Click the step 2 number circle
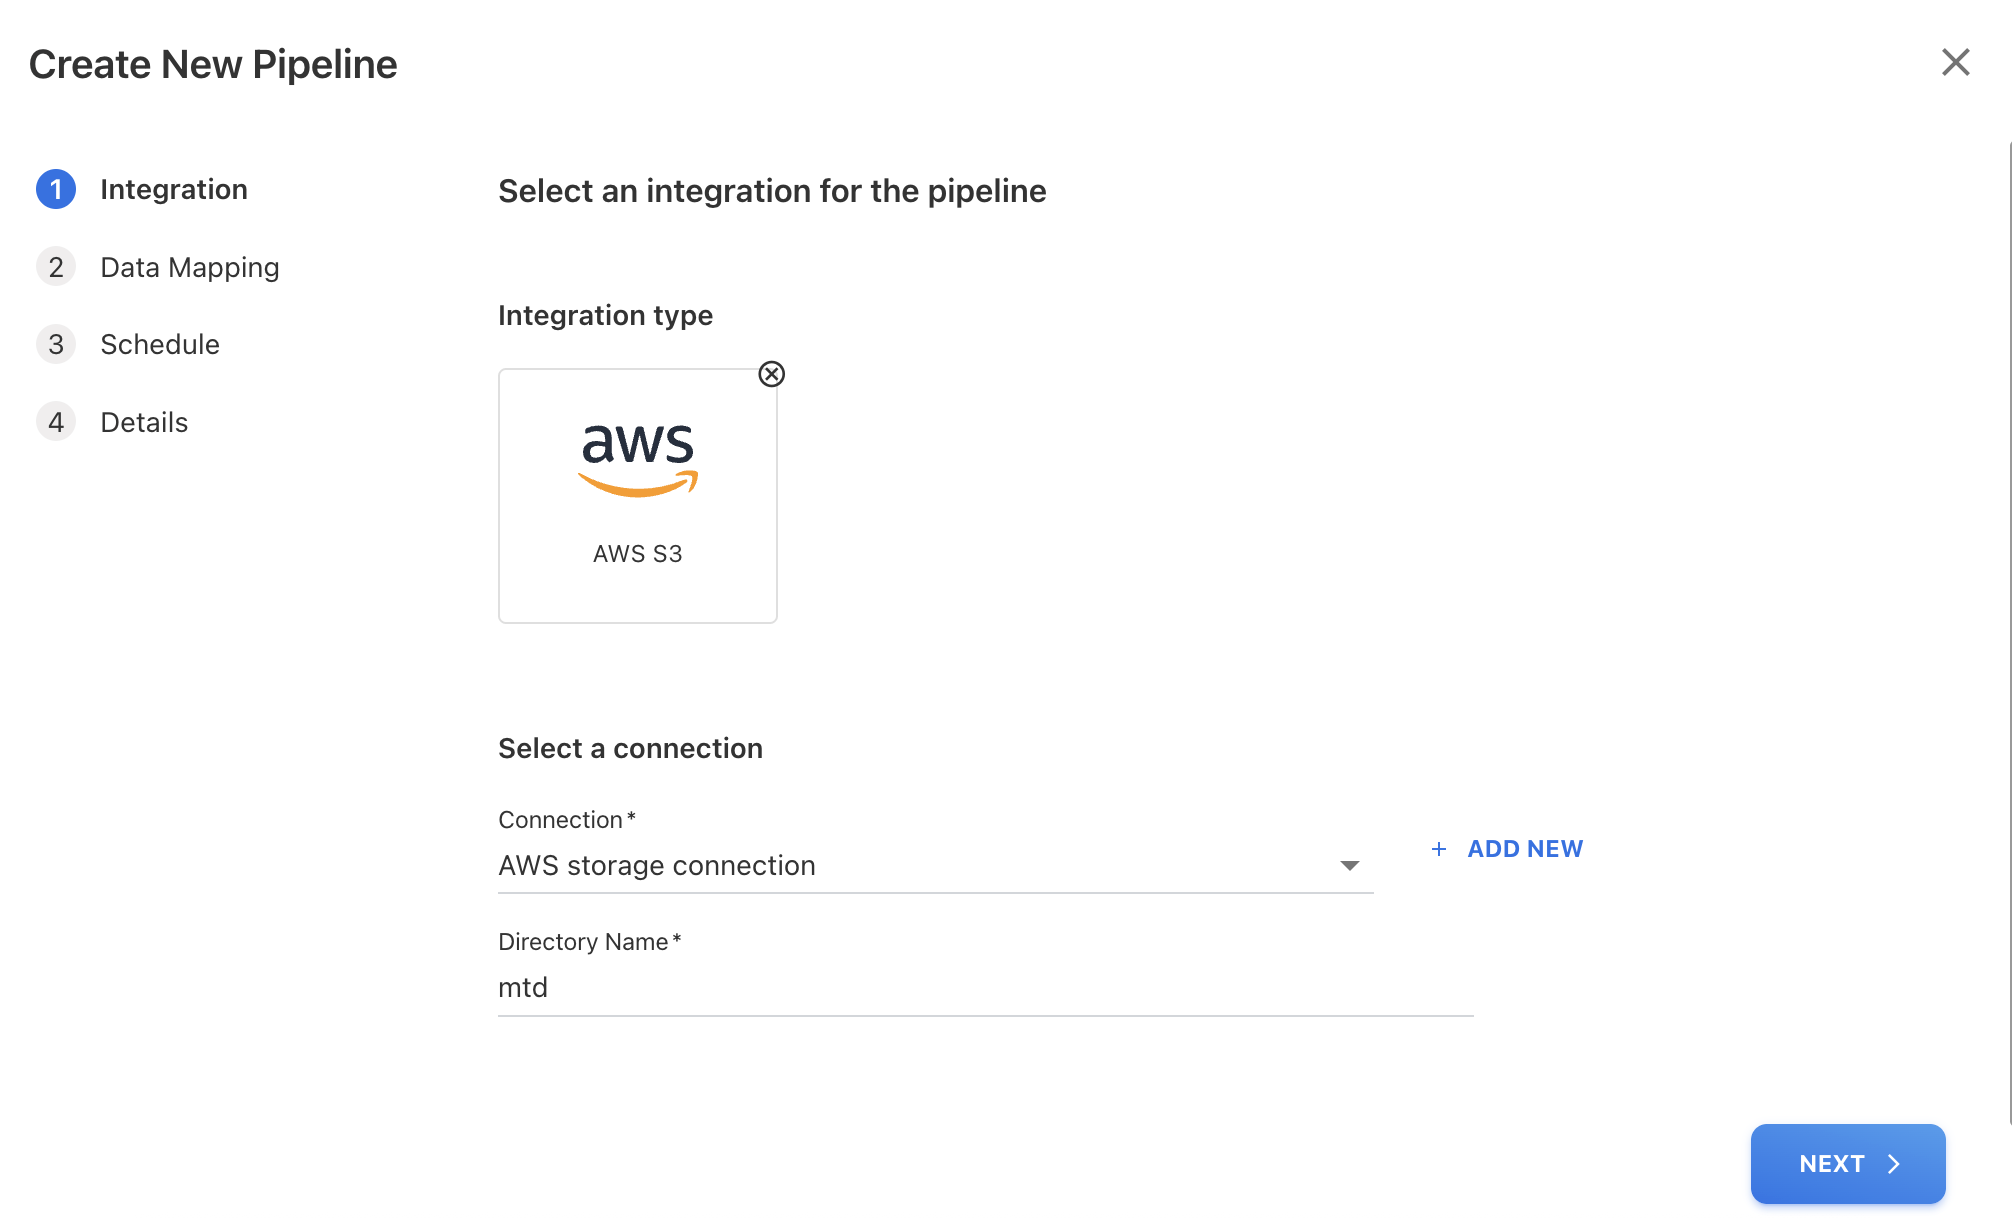The height and width of the screenshot is (1218, 2012). pyautogui.click(x=56, y=267)
